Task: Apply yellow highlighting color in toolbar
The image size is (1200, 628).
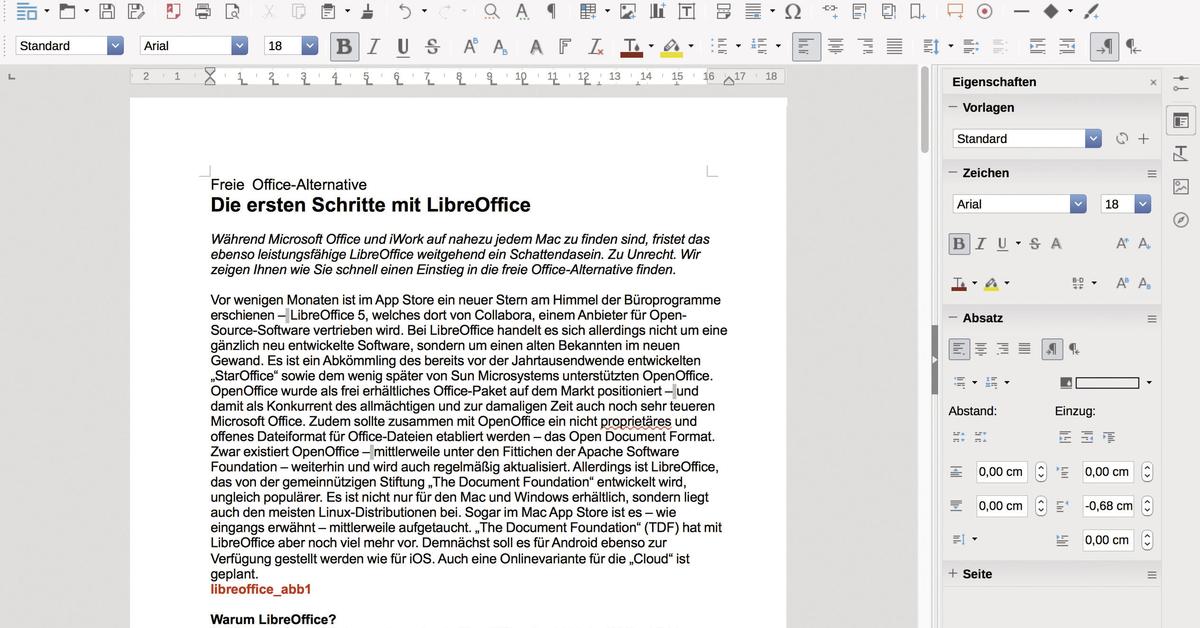Action: pyautogui.click(x=671, y=46)
